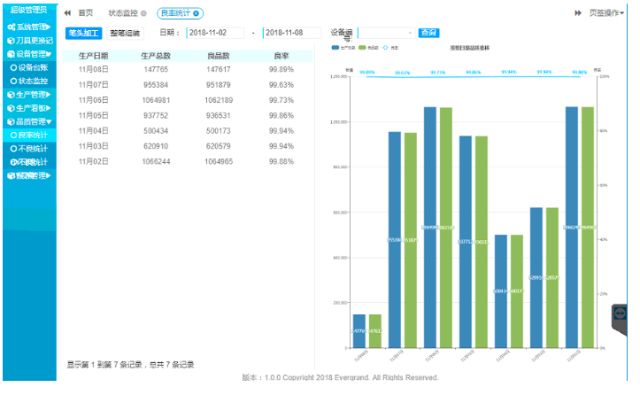Screen dimensions: 640x395
Task: Collapse the 品质管理 sidebar menu
Action: tap(29, 122)
